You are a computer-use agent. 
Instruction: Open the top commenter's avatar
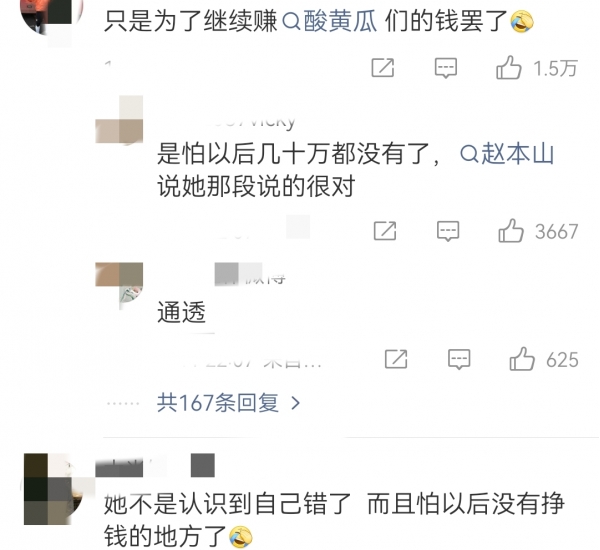pyautogui.click(x=52, y=17)
